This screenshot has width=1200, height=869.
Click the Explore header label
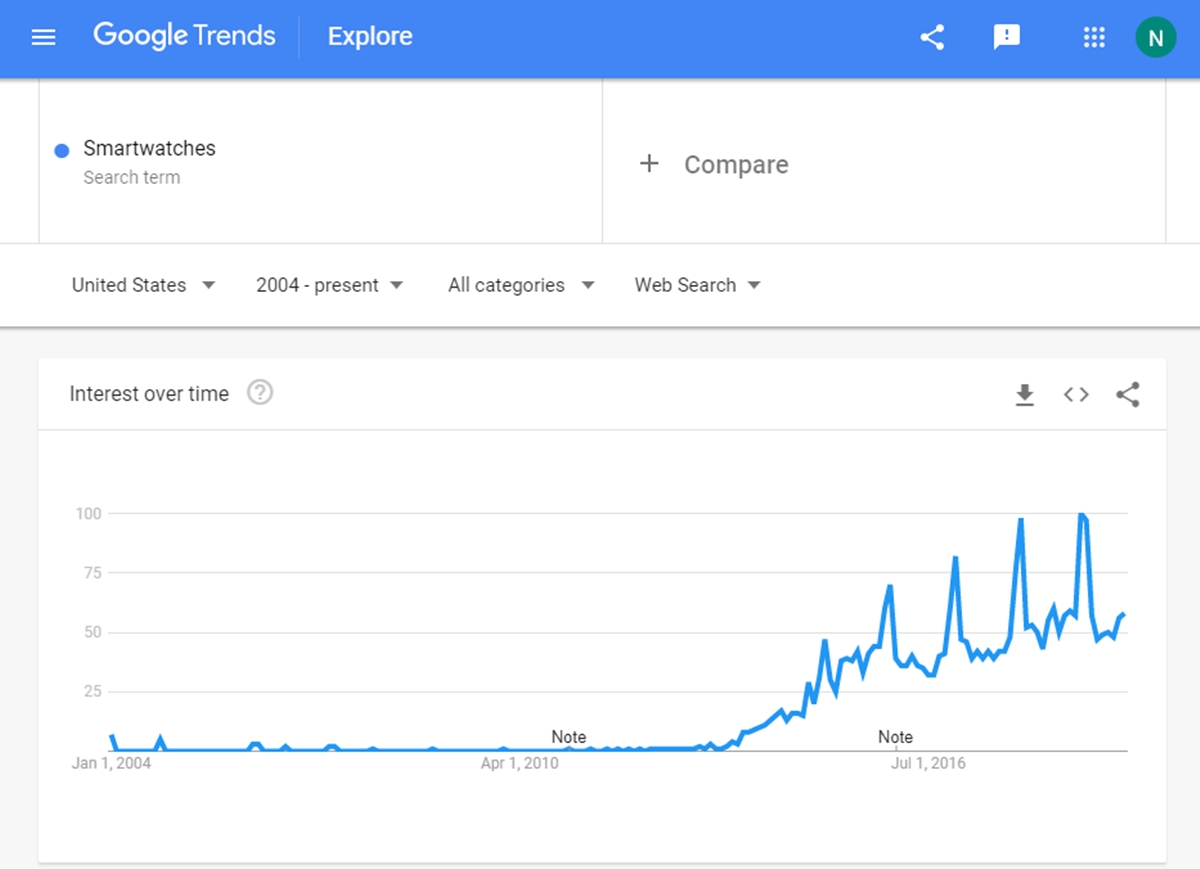coord(370,37)
